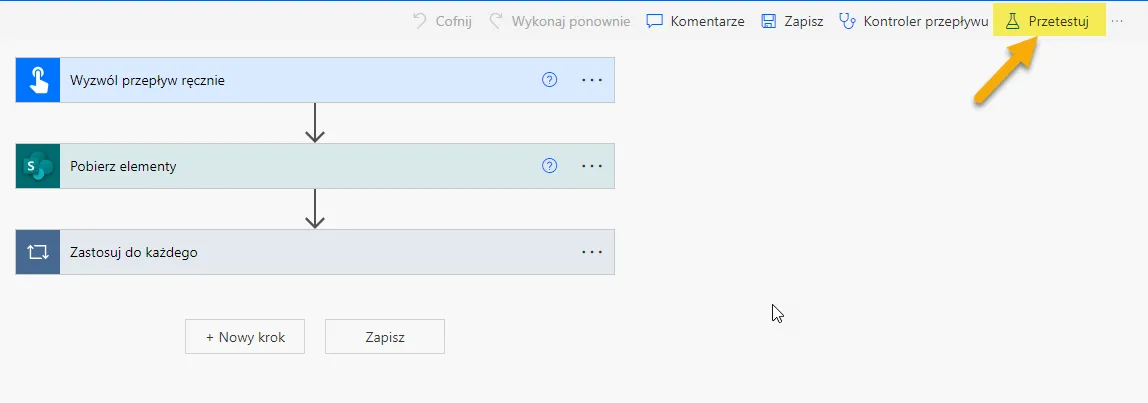Open the Komentarze comments panel
The height and width of the screenshot is (403, 1148).
click(695, 21)
